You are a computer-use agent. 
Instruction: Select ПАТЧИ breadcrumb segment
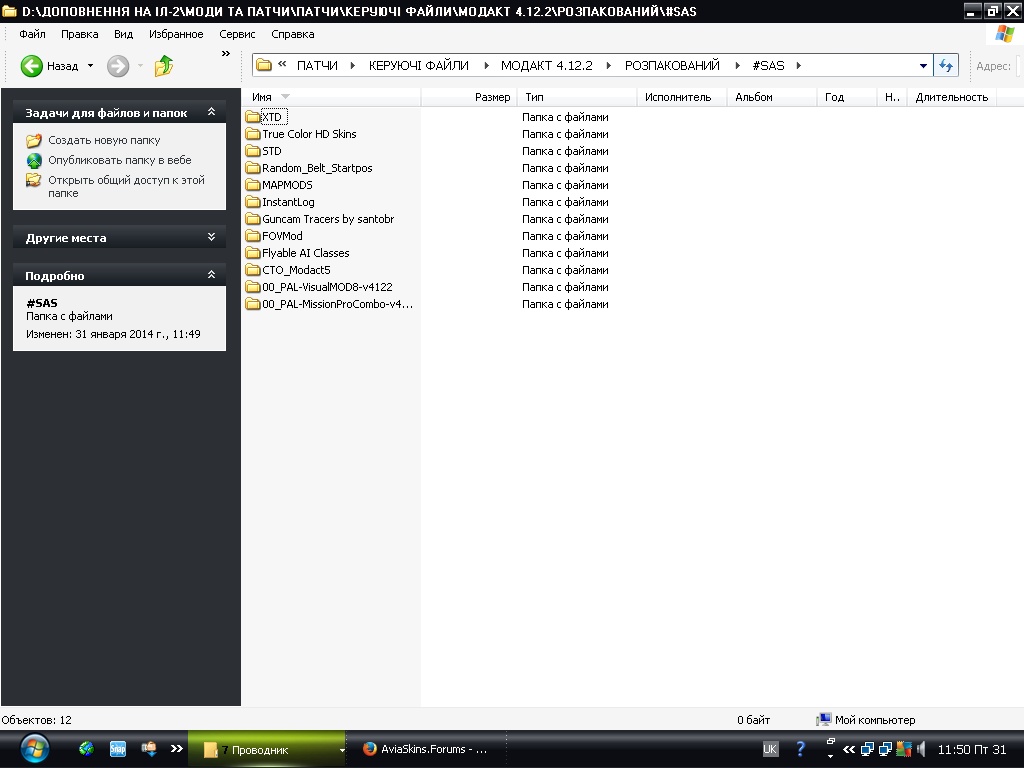point(317,65)
